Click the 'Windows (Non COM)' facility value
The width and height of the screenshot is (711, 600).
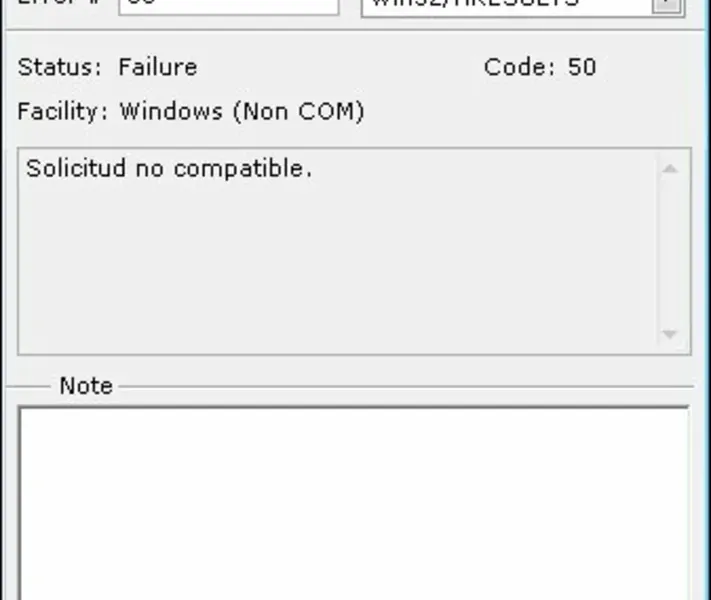click(242, 111)
